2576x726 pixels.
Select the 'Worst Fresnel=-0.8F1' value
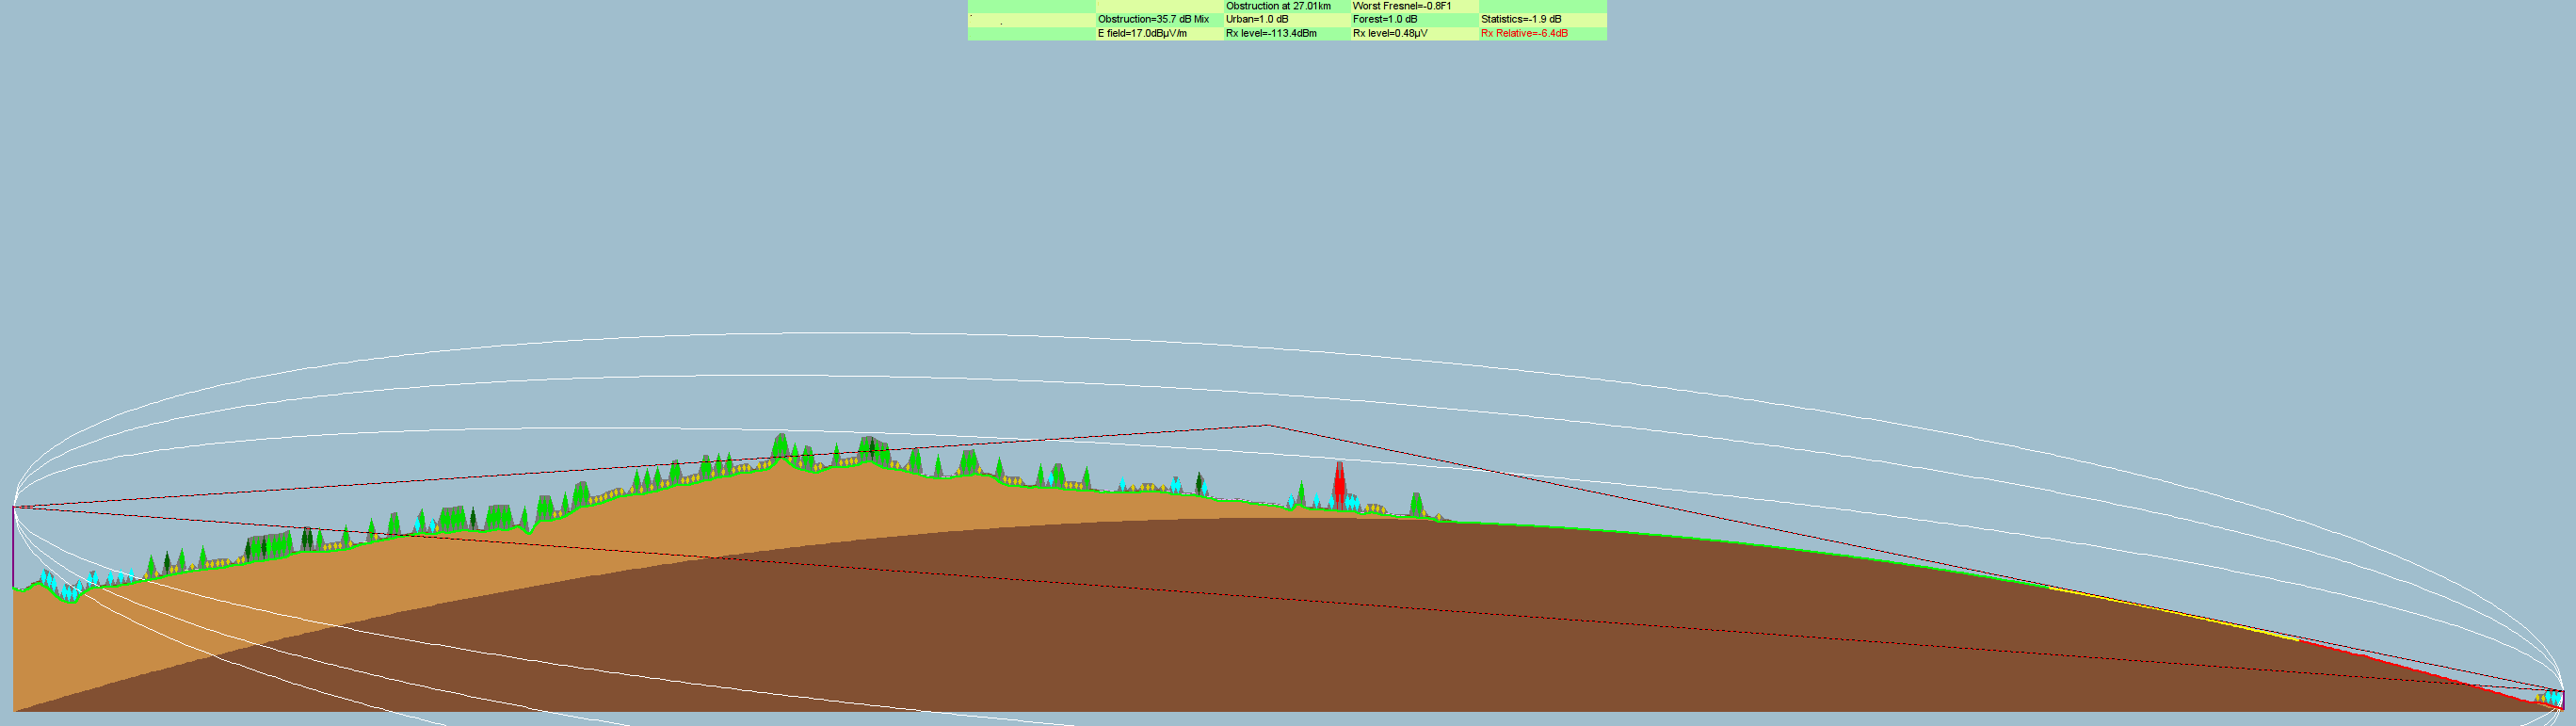click(1401, 6)
